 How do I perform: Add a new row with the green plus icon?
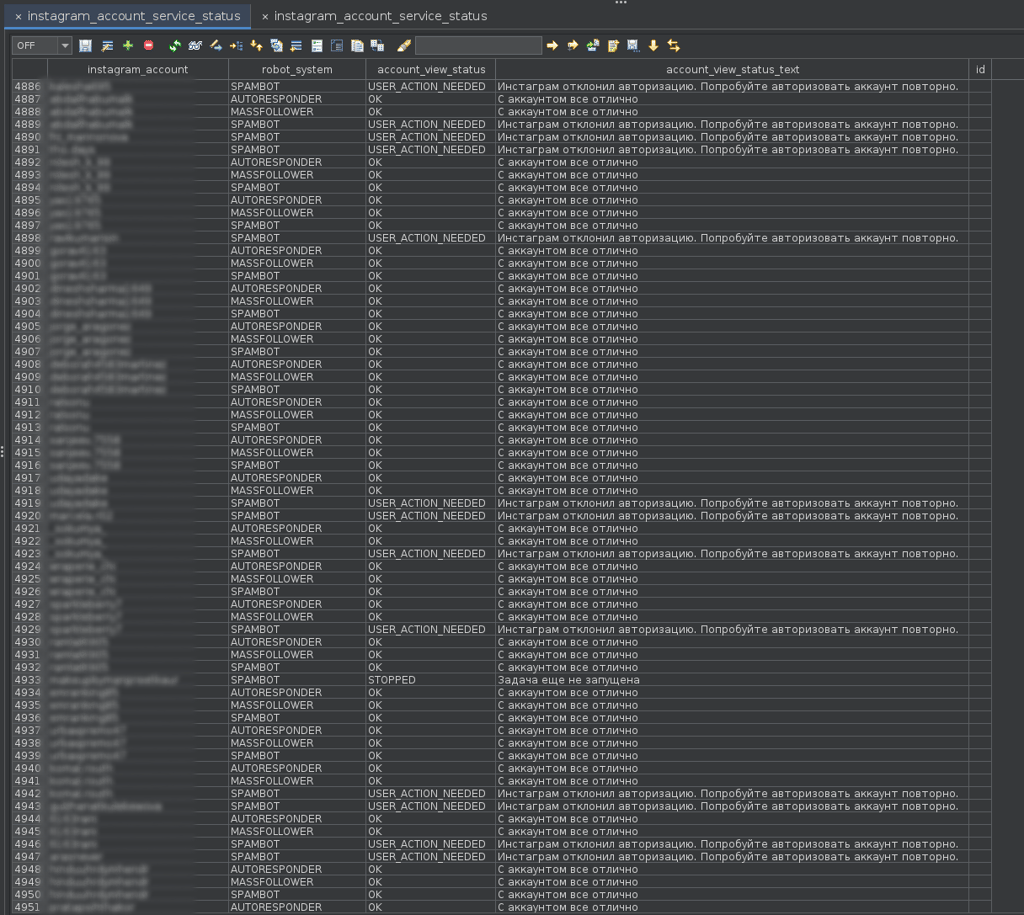[x=128, y=45]
